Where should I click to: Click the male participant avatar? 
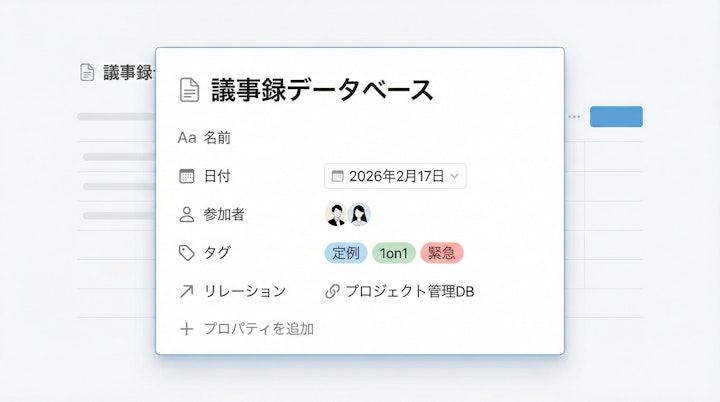336,215
